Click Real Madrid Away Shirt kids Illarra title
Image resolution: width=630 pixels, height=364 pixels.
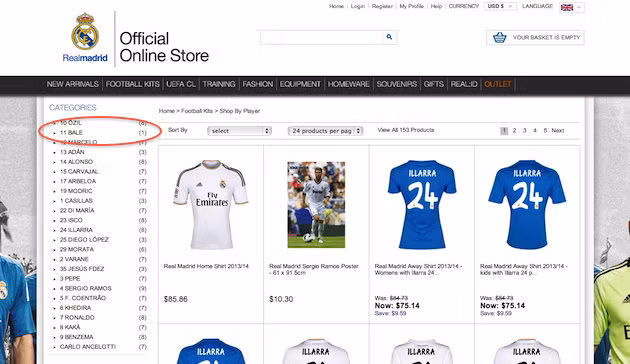click(x=524, y=269)
